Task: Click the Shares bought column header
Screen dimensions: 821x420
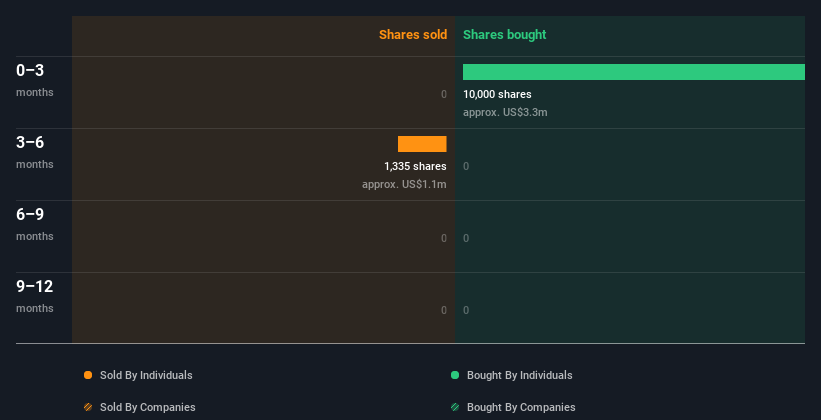Action: pos(505,35)
